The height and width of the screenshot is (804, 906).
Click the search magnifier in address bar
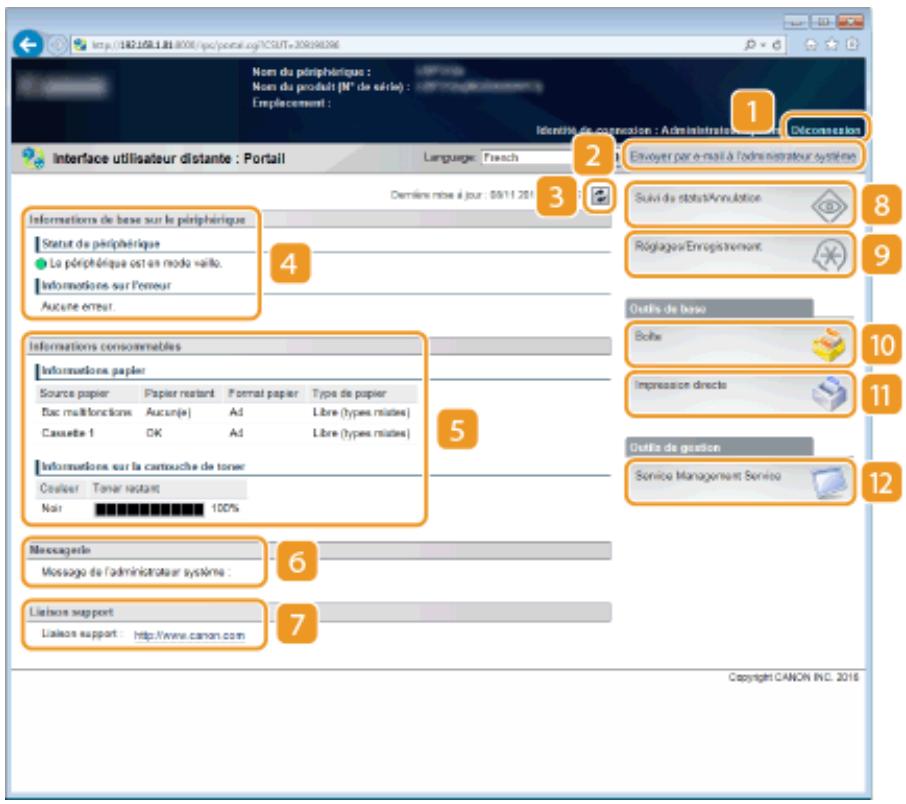(751, 45)
